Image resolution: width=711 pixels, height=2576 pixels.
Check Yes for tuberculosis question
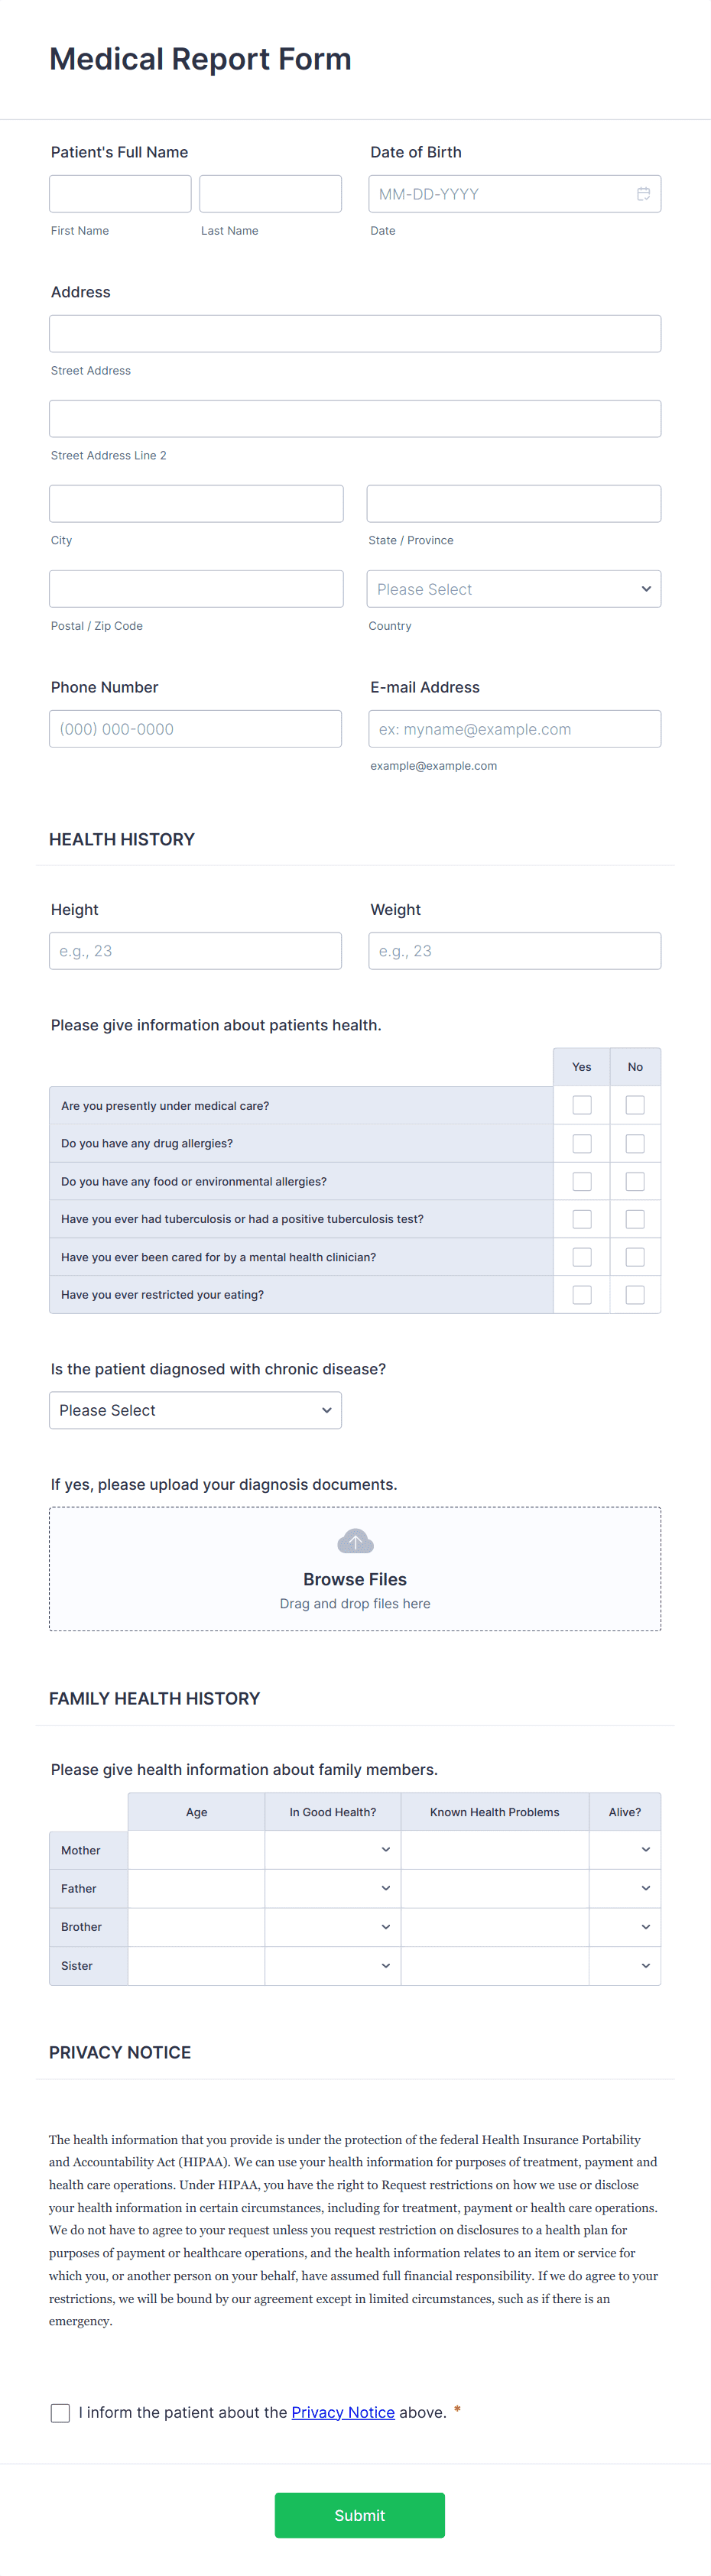582,1219
